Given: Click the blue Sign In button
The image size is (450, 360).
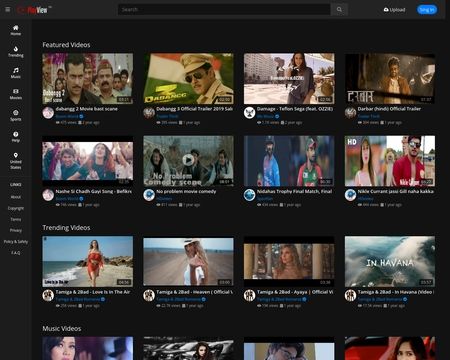Looking at the screenshot, I should coord(427,10).
